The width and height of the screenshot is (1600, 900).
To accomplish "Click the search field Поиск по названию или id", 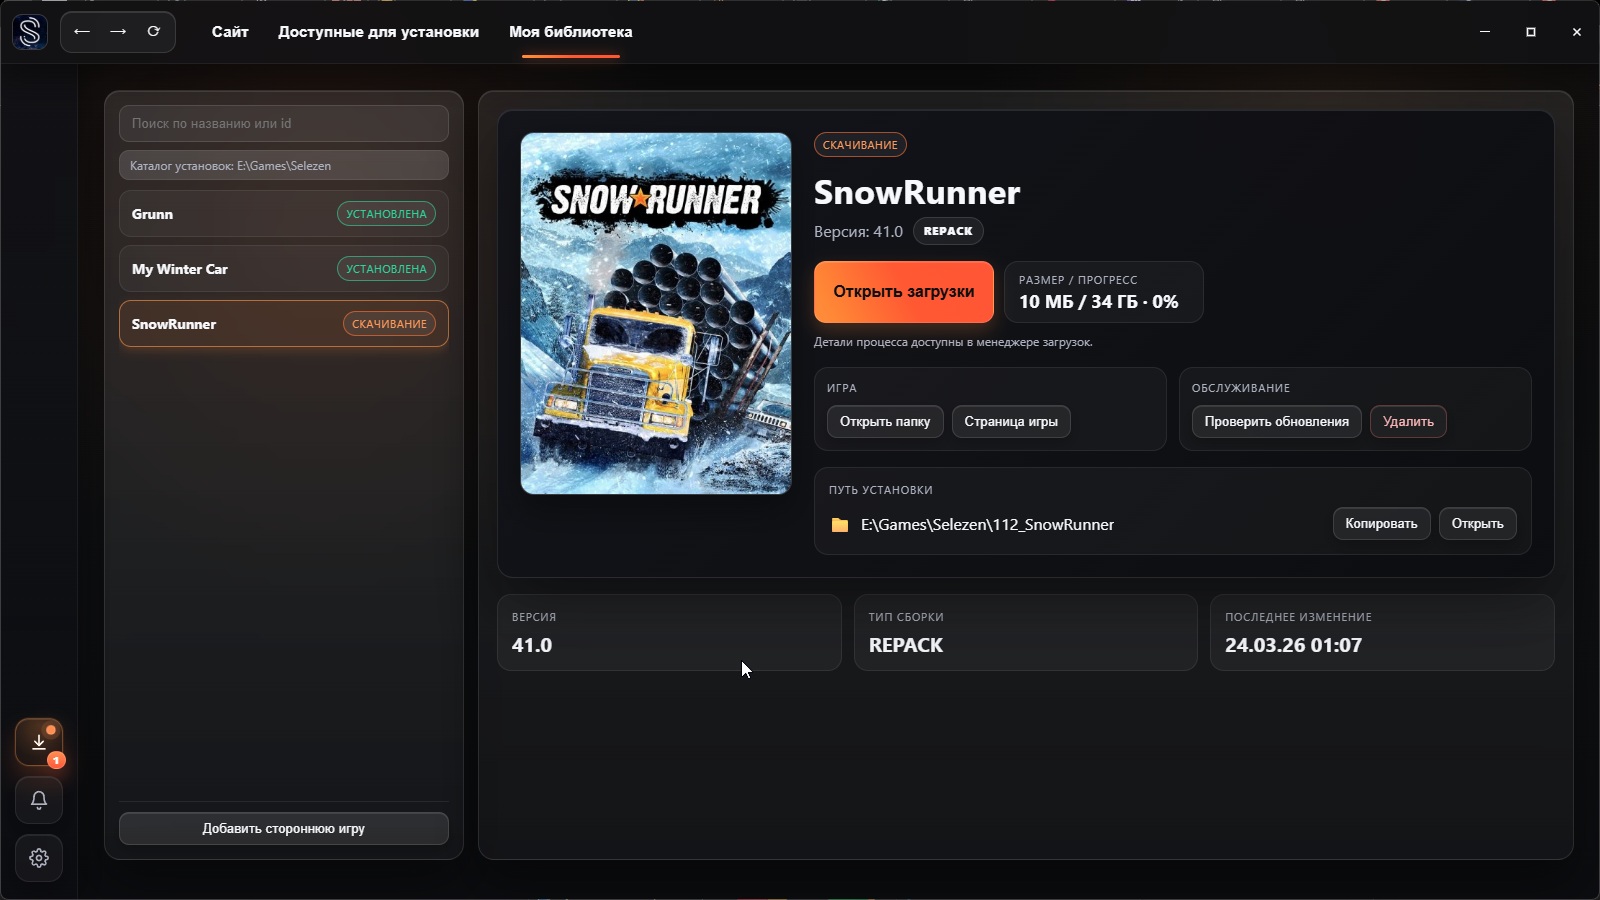I will coord(283,123).
